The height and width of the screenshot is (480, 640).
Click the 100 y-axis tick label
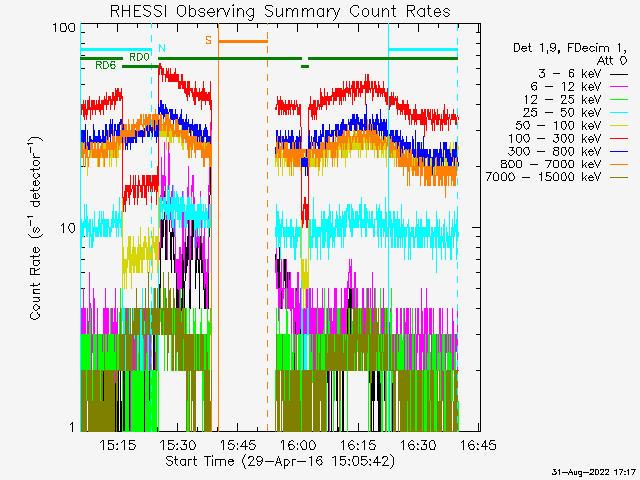click(64, 28)
